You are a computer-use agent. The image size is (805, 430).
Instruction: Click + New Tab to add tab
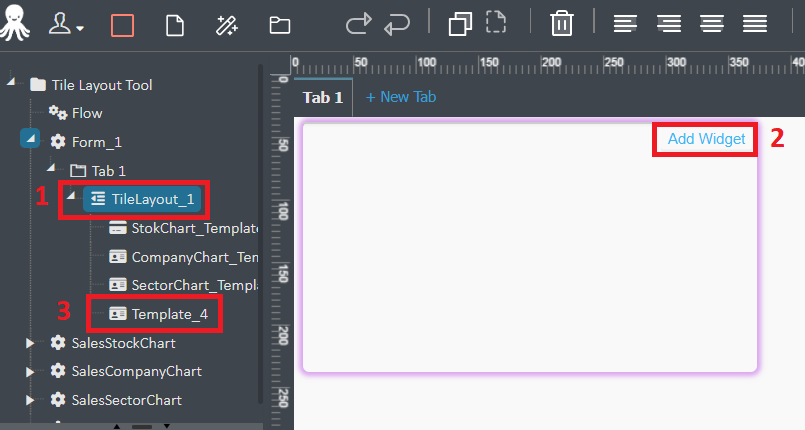click(x=401, y=97)
